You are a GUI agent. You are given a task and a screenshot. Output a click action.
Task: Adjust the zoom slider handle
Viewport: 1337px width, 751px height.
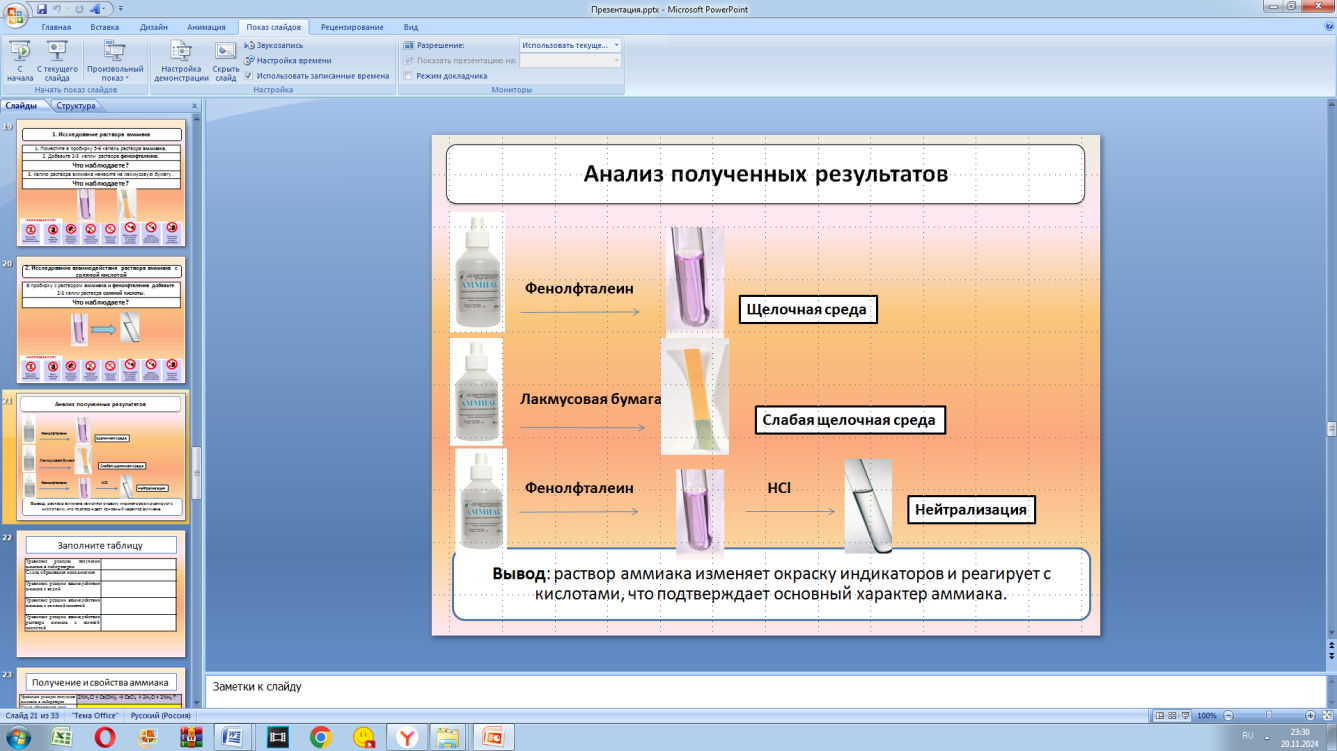click(x=1269, y=716)
